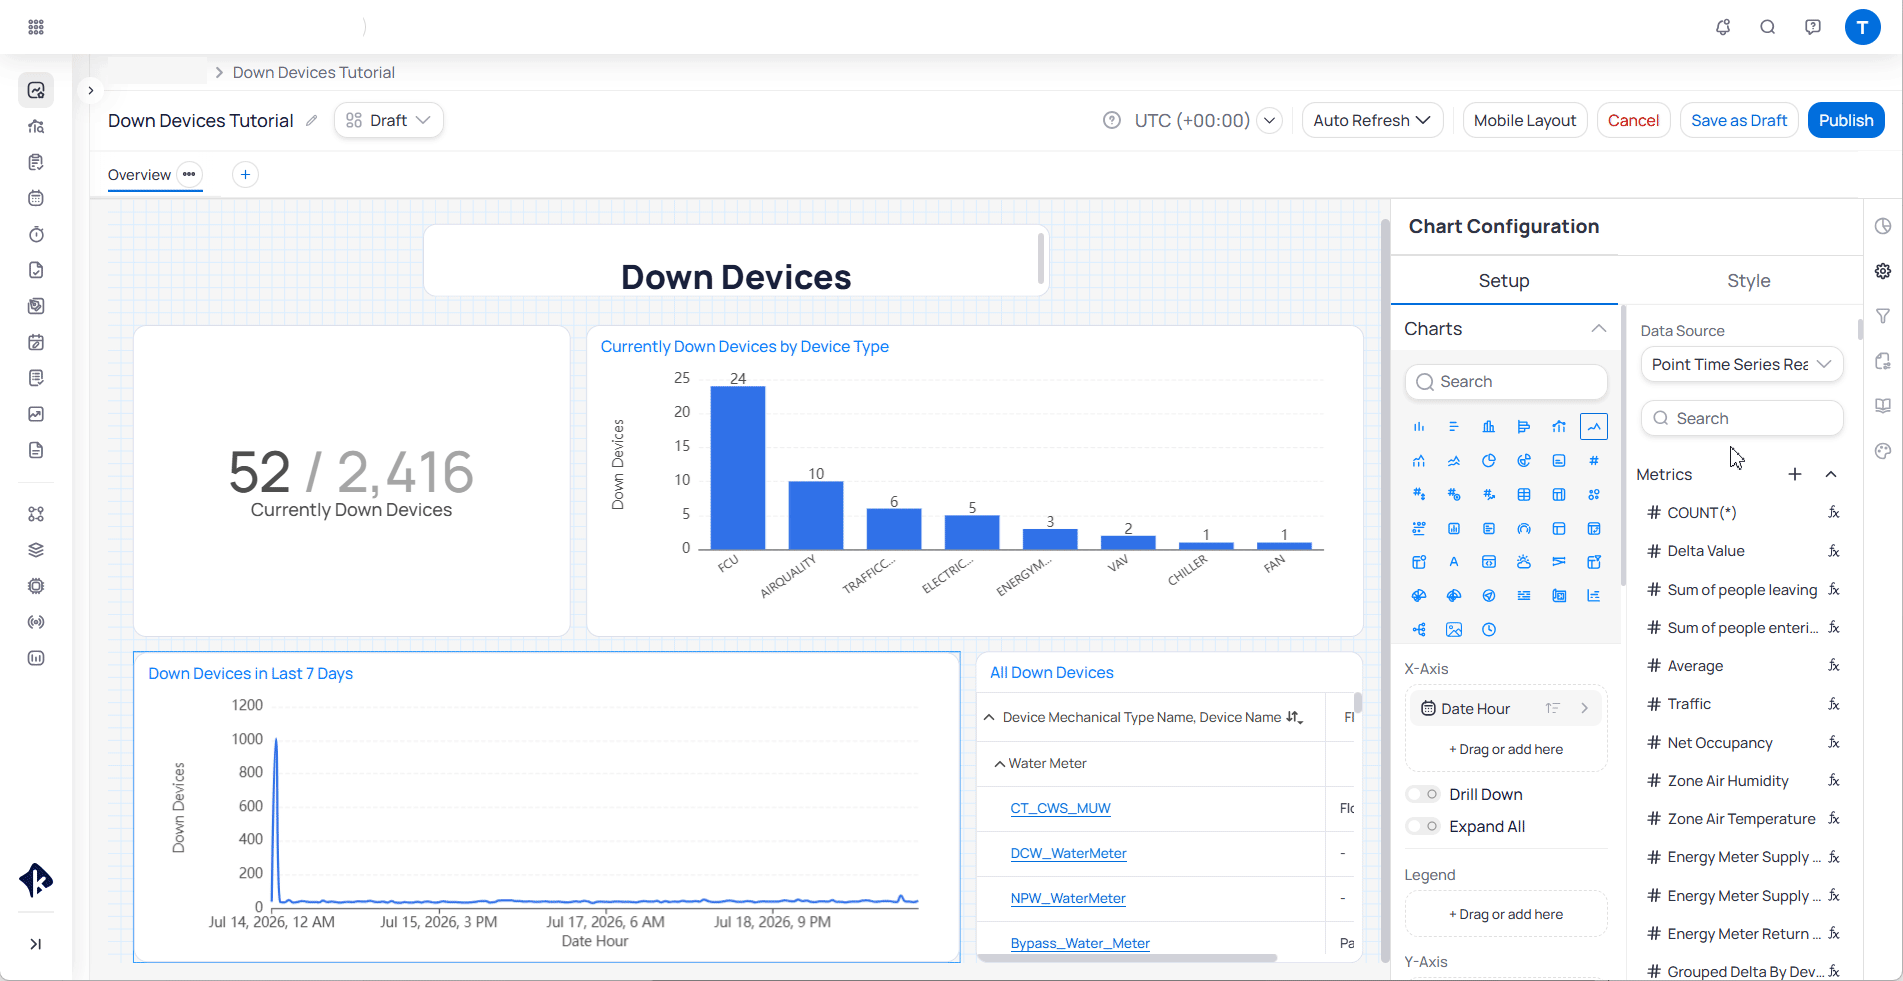Open the Draft status dropdown
The image size is (1903, 981).
pos(388,121)
